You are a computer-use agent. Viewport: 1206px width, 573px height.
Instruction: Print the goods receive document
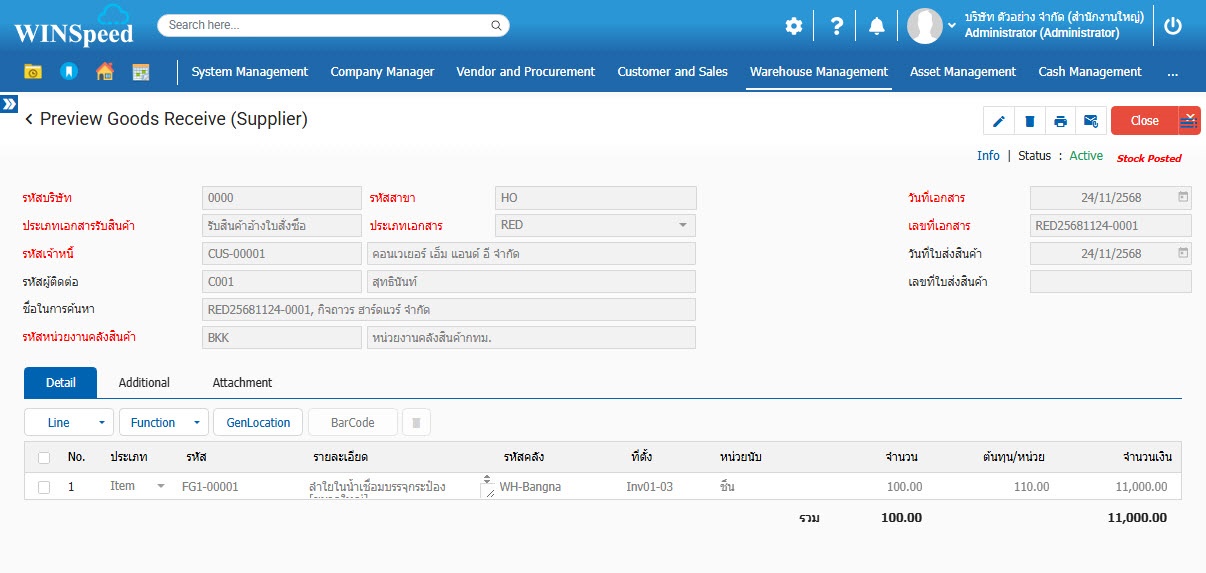tap(1060, 121)
